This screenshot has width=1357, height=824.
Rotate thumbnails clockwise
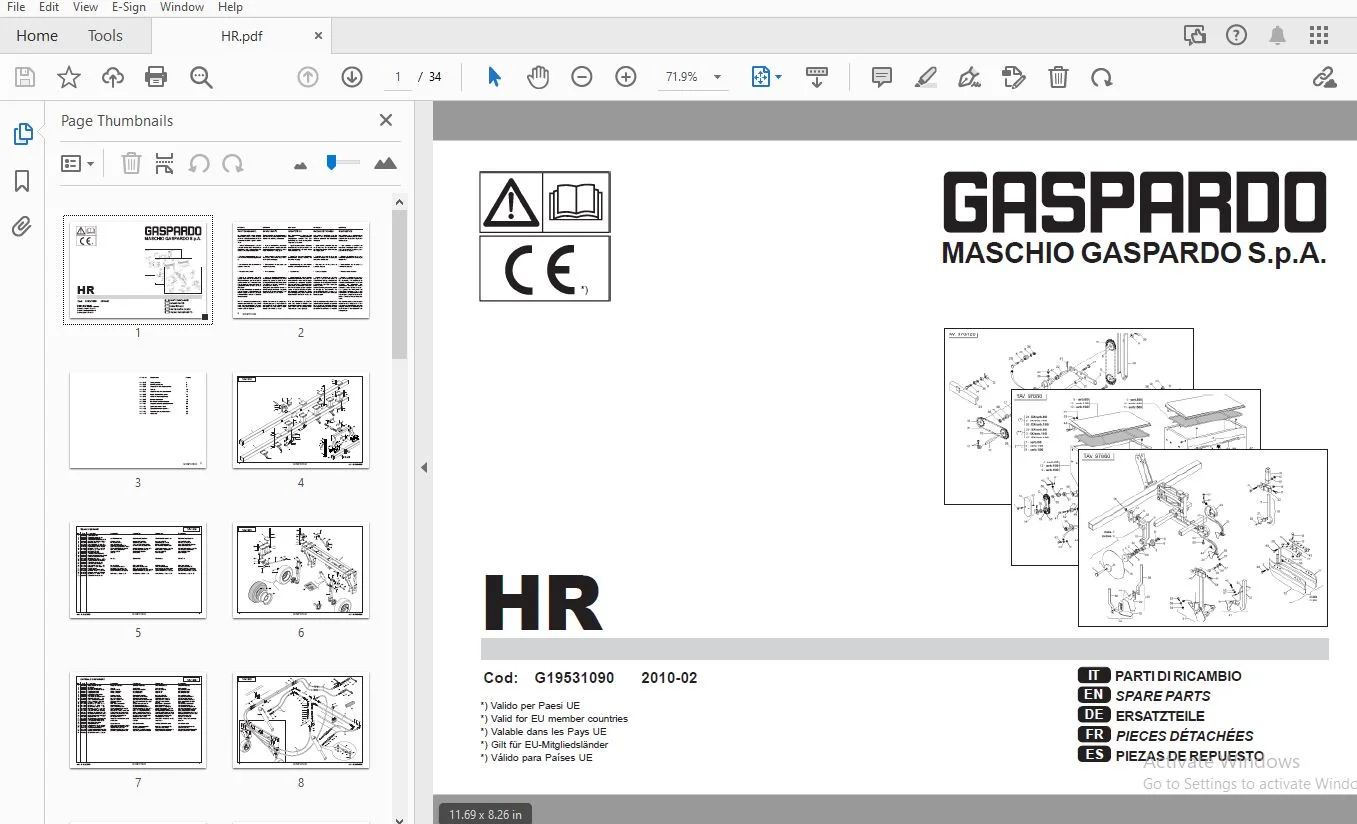pyautogui.click(x=233, y=163)
